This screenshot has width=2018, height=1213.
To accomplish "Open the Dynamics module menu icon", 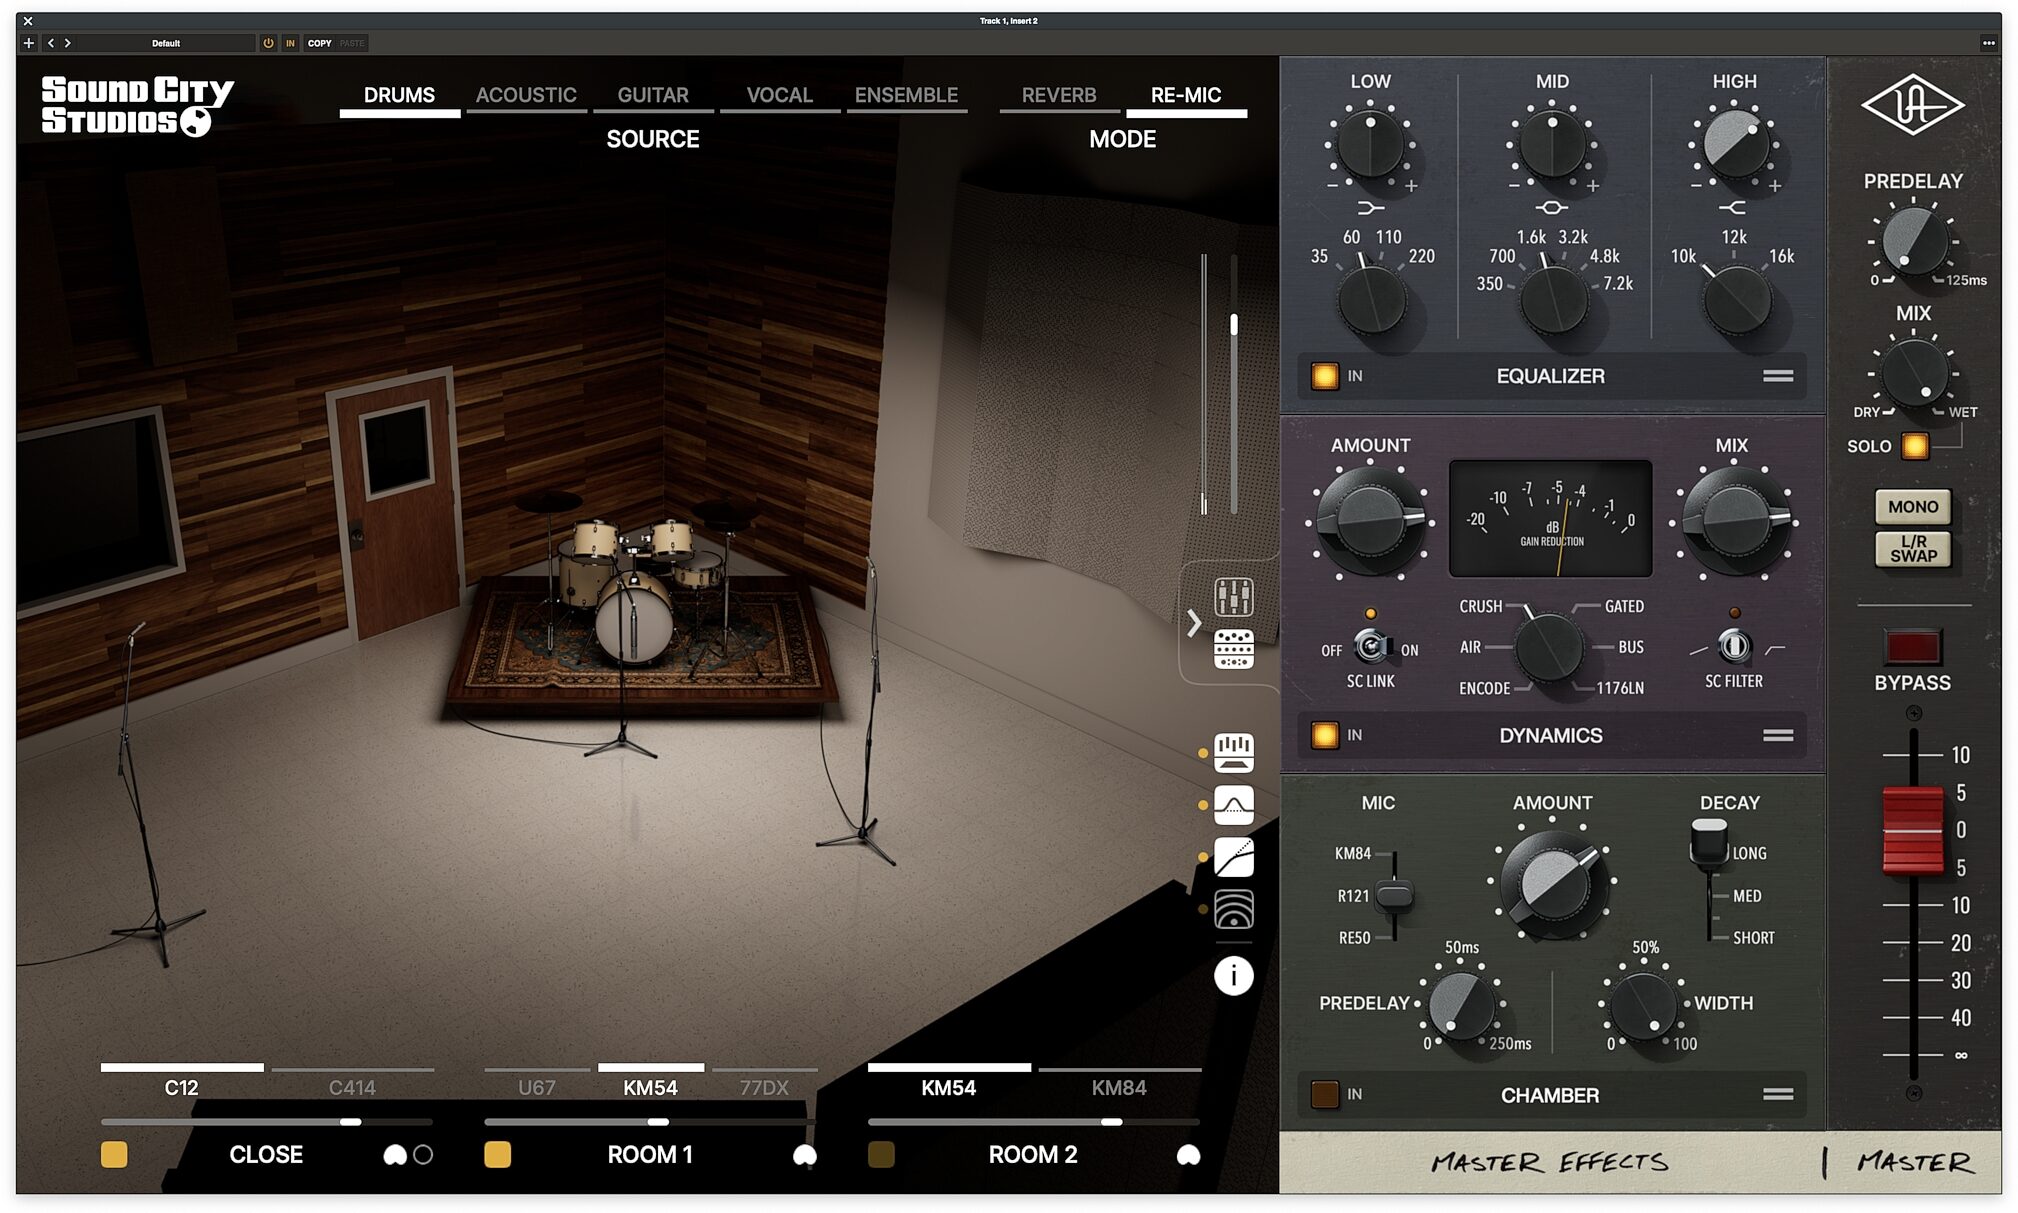I will (1777, 735).
